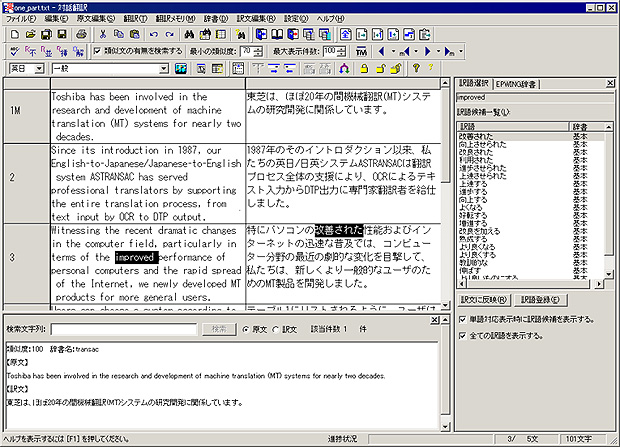Click the search string input field

(124, 329)
